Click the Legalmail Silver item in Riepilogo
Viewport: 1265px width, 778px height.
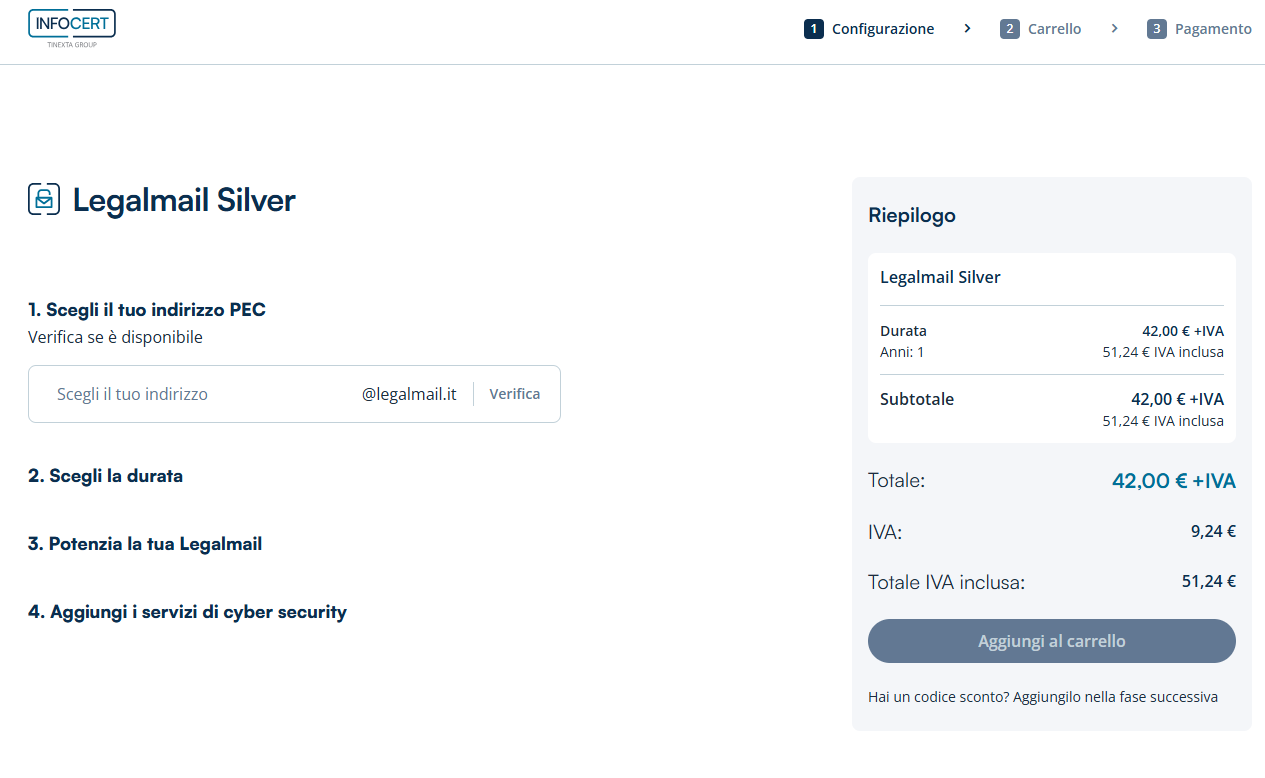940,277
